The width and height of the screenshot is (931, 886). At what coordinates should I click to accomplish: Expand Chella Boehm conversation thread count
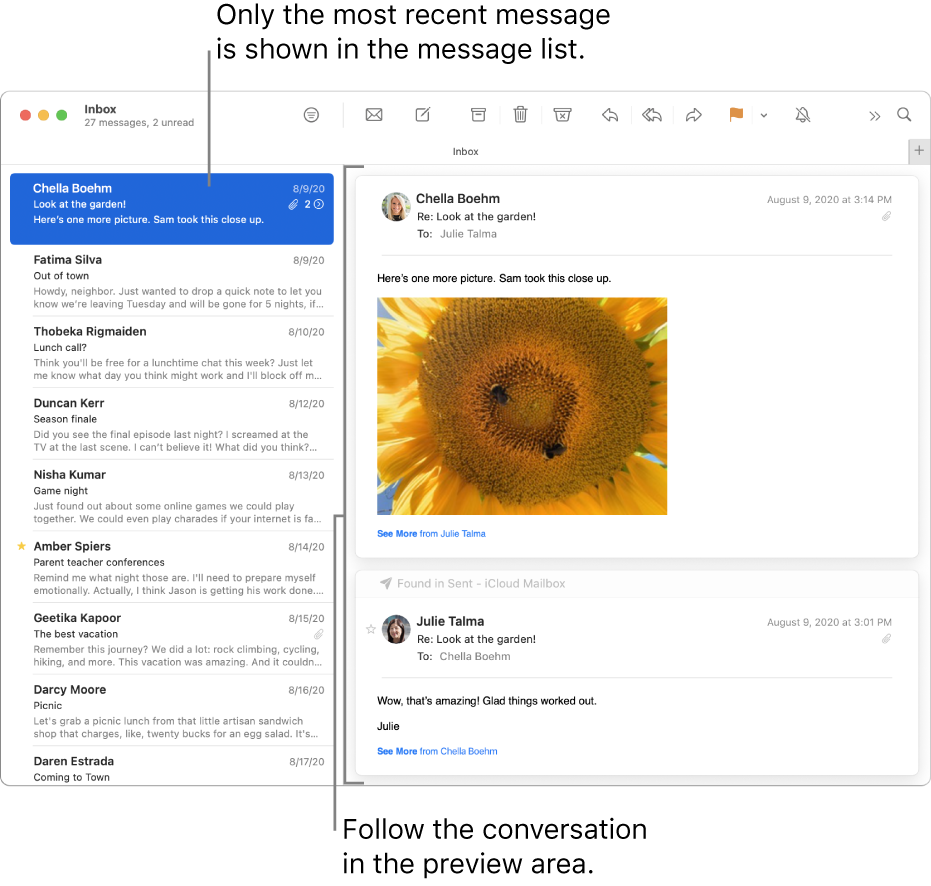[x=315, y=204]
